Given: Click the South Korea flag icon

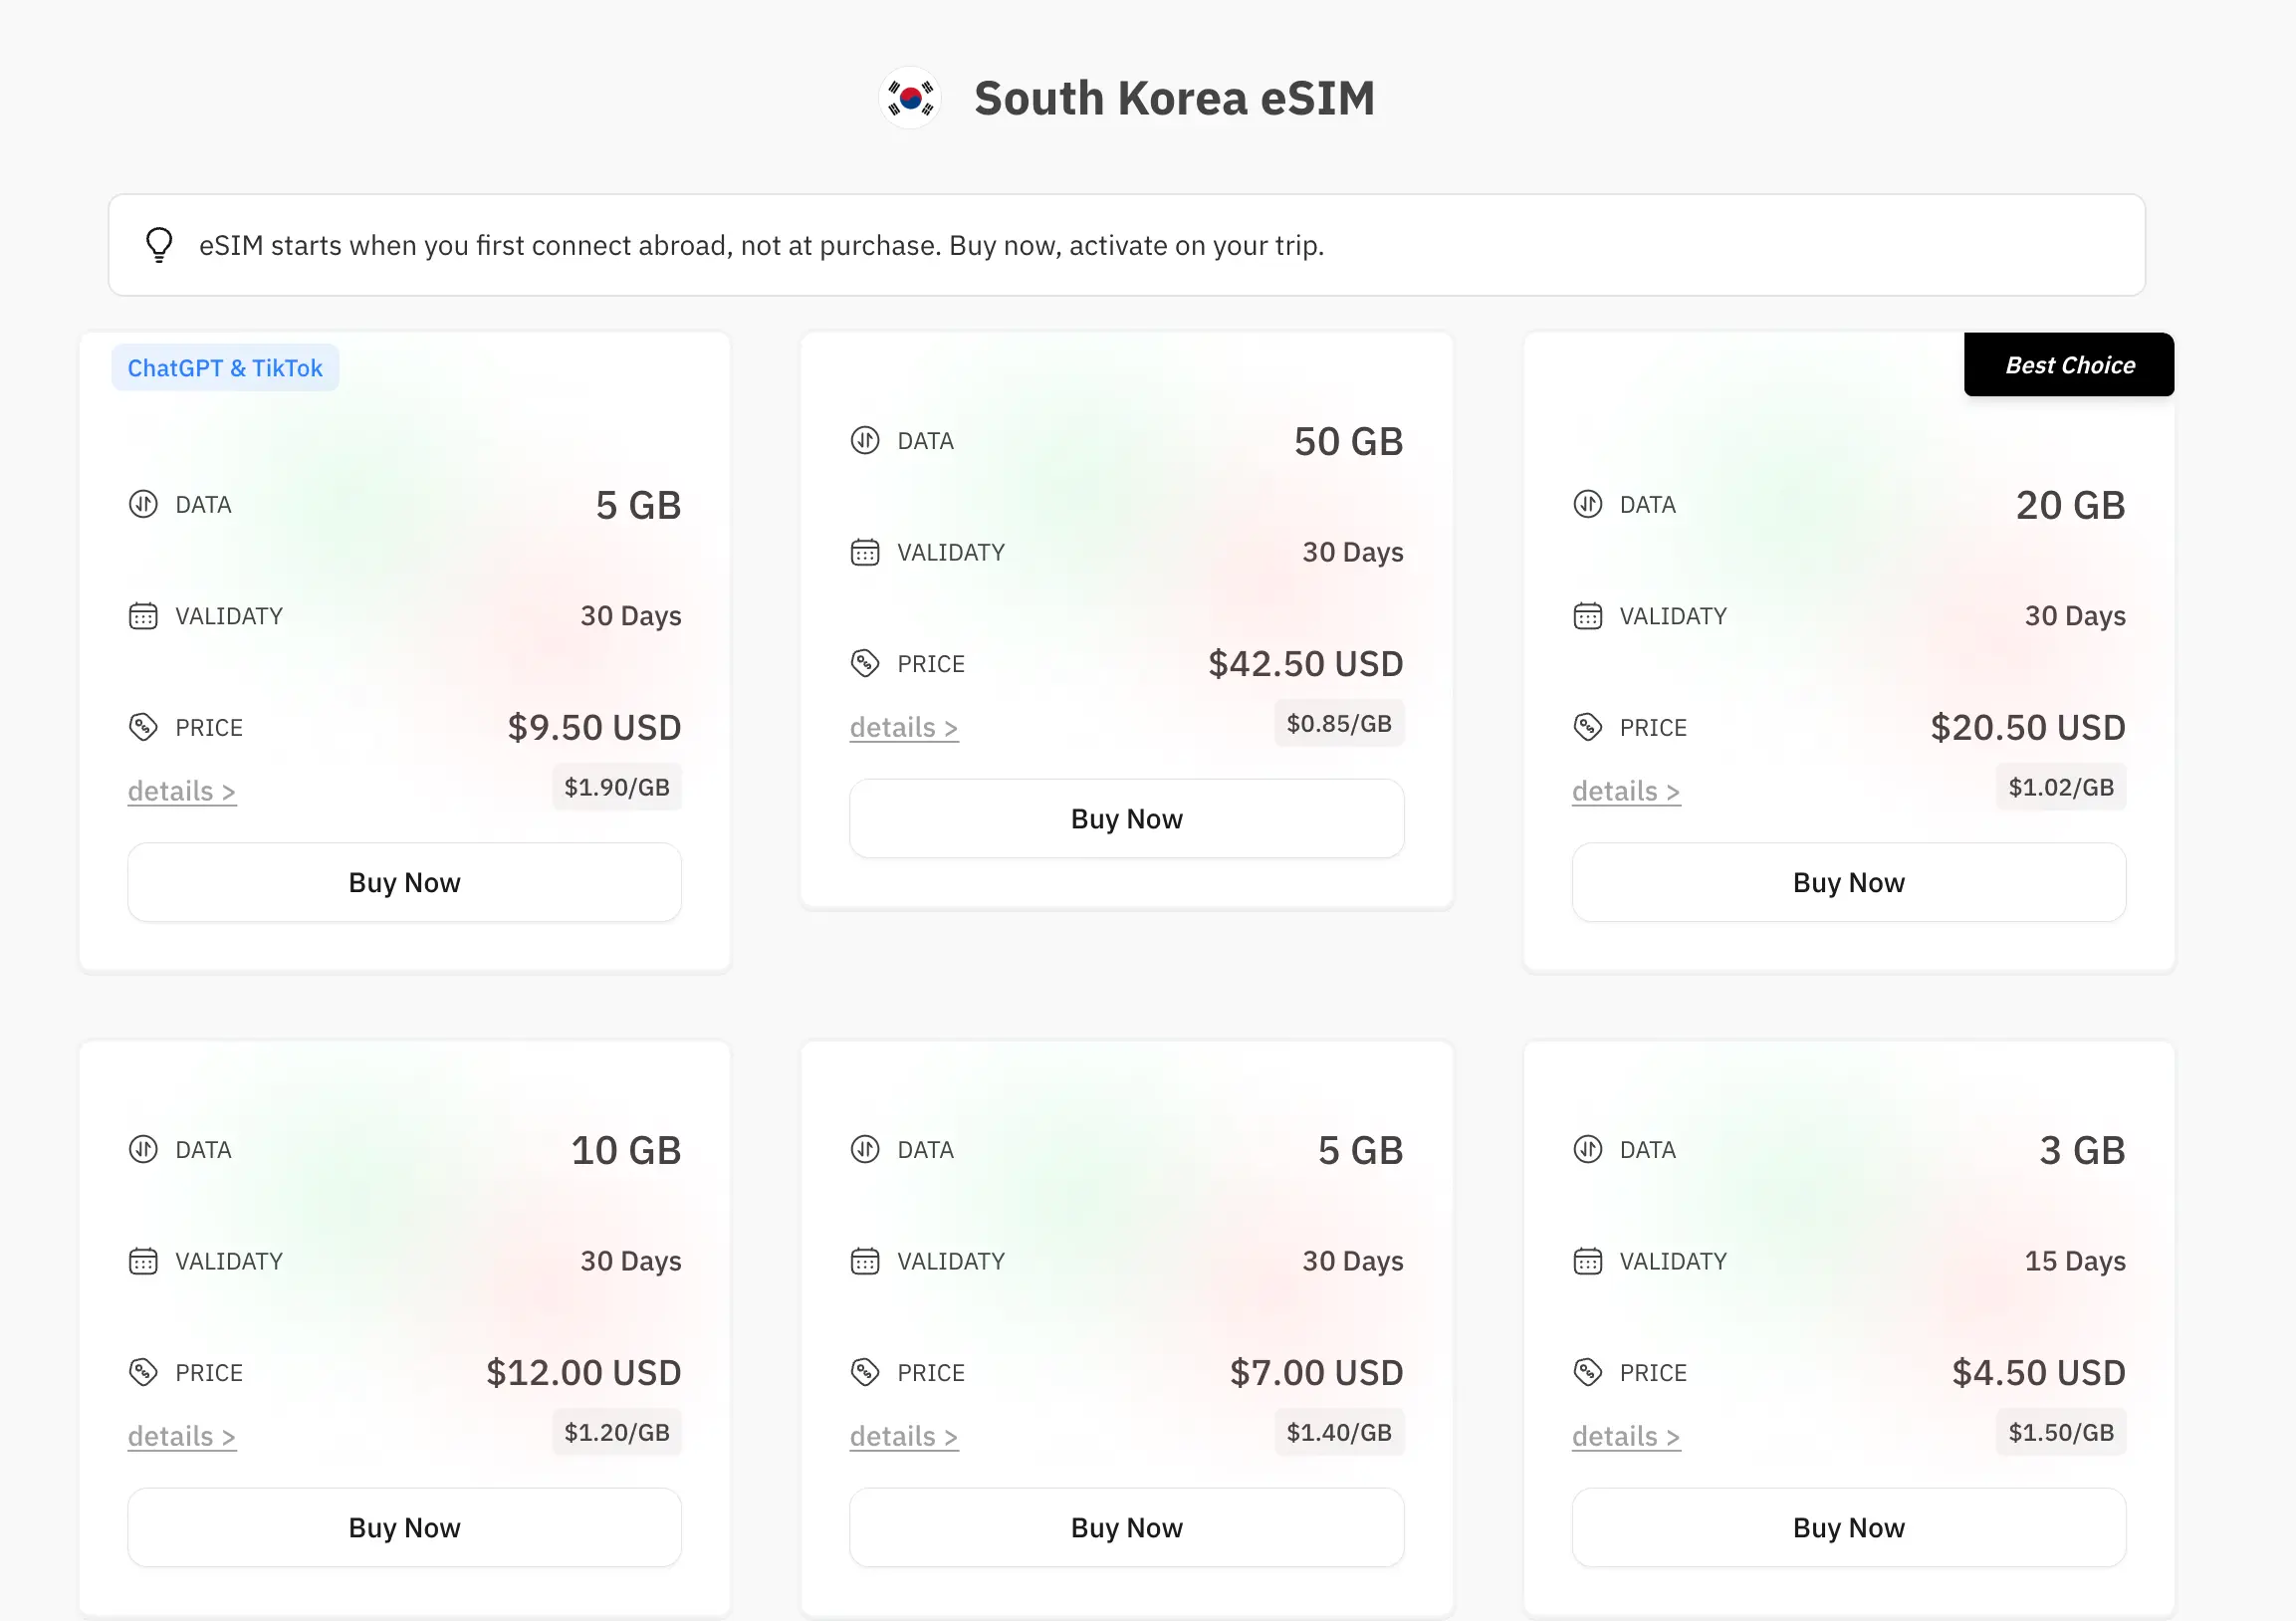Looking at the screenshot, I should coord(910,98).
